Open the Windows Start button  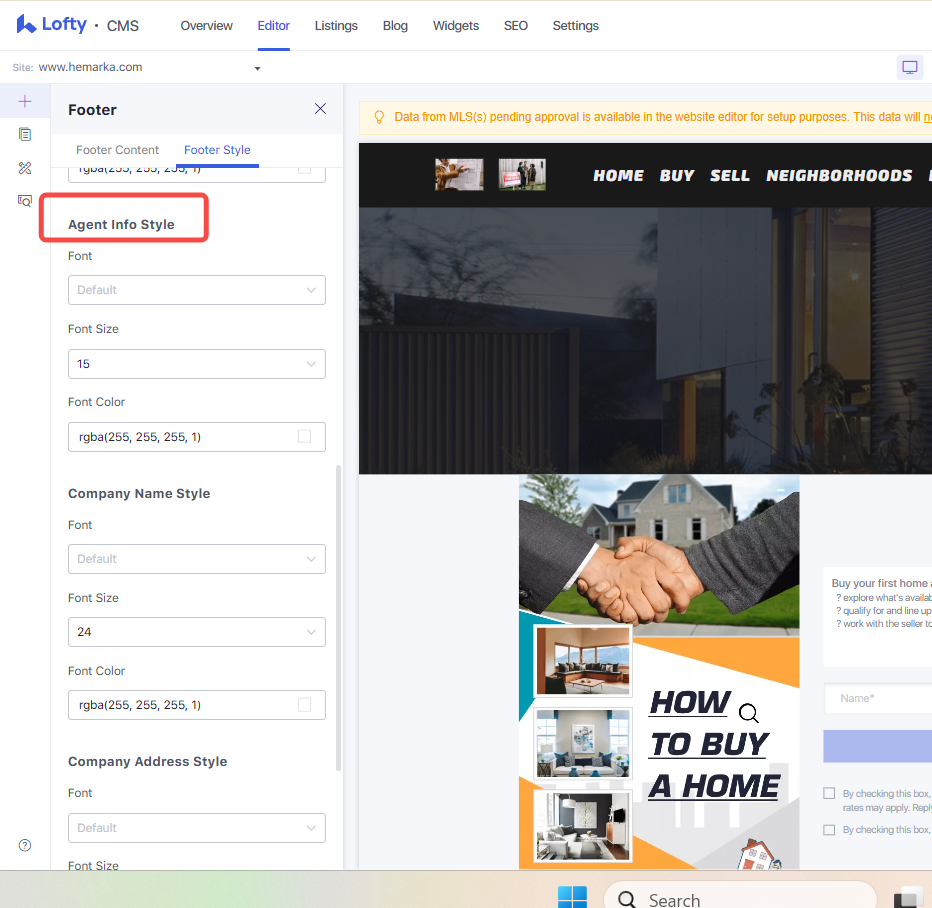point(572,897)
